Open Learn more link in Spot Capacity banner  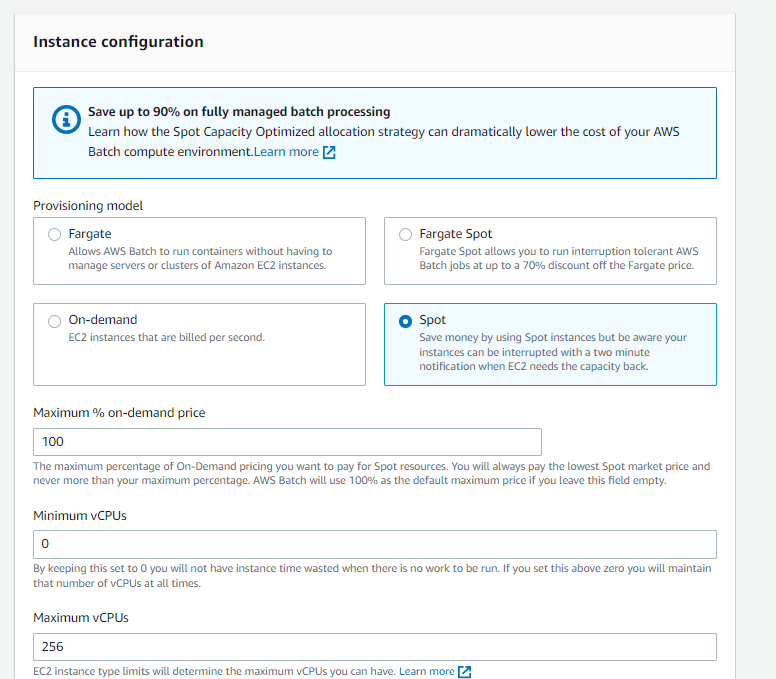coord(286,152)
